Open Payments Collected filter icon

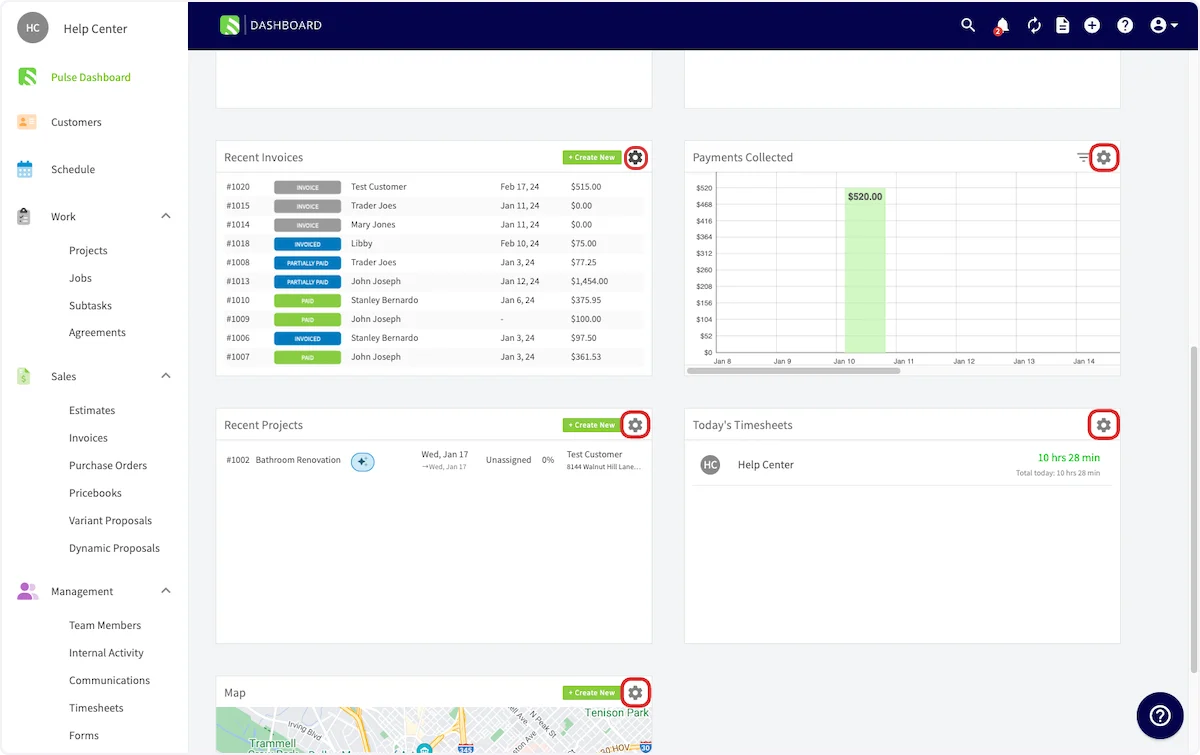tap(1083, 157)
